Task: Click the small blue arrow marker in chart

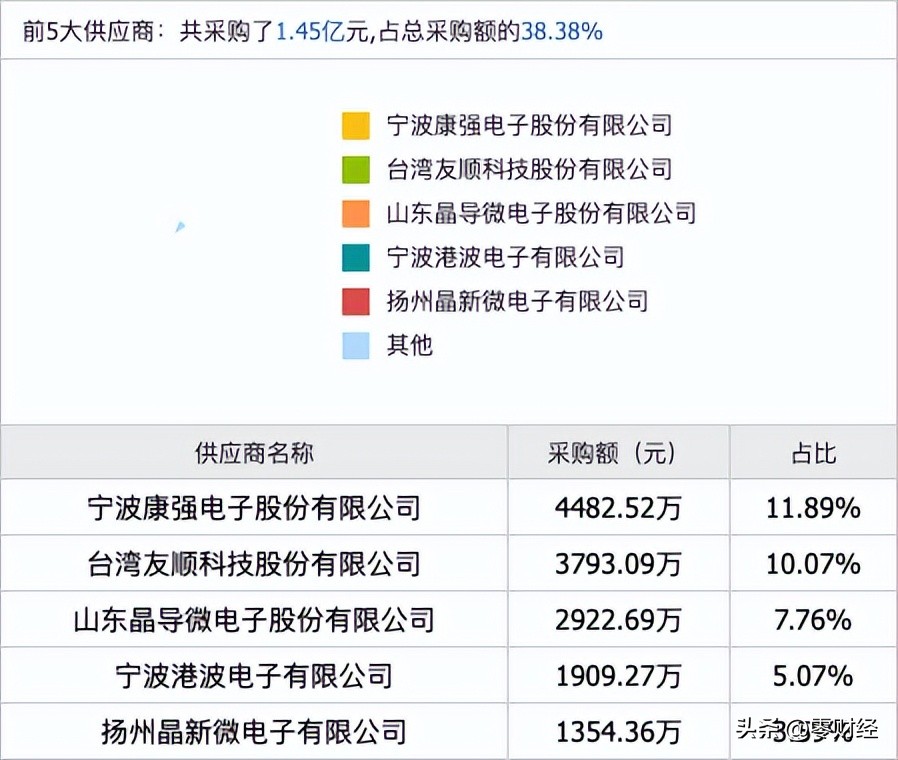Action: 180,226
